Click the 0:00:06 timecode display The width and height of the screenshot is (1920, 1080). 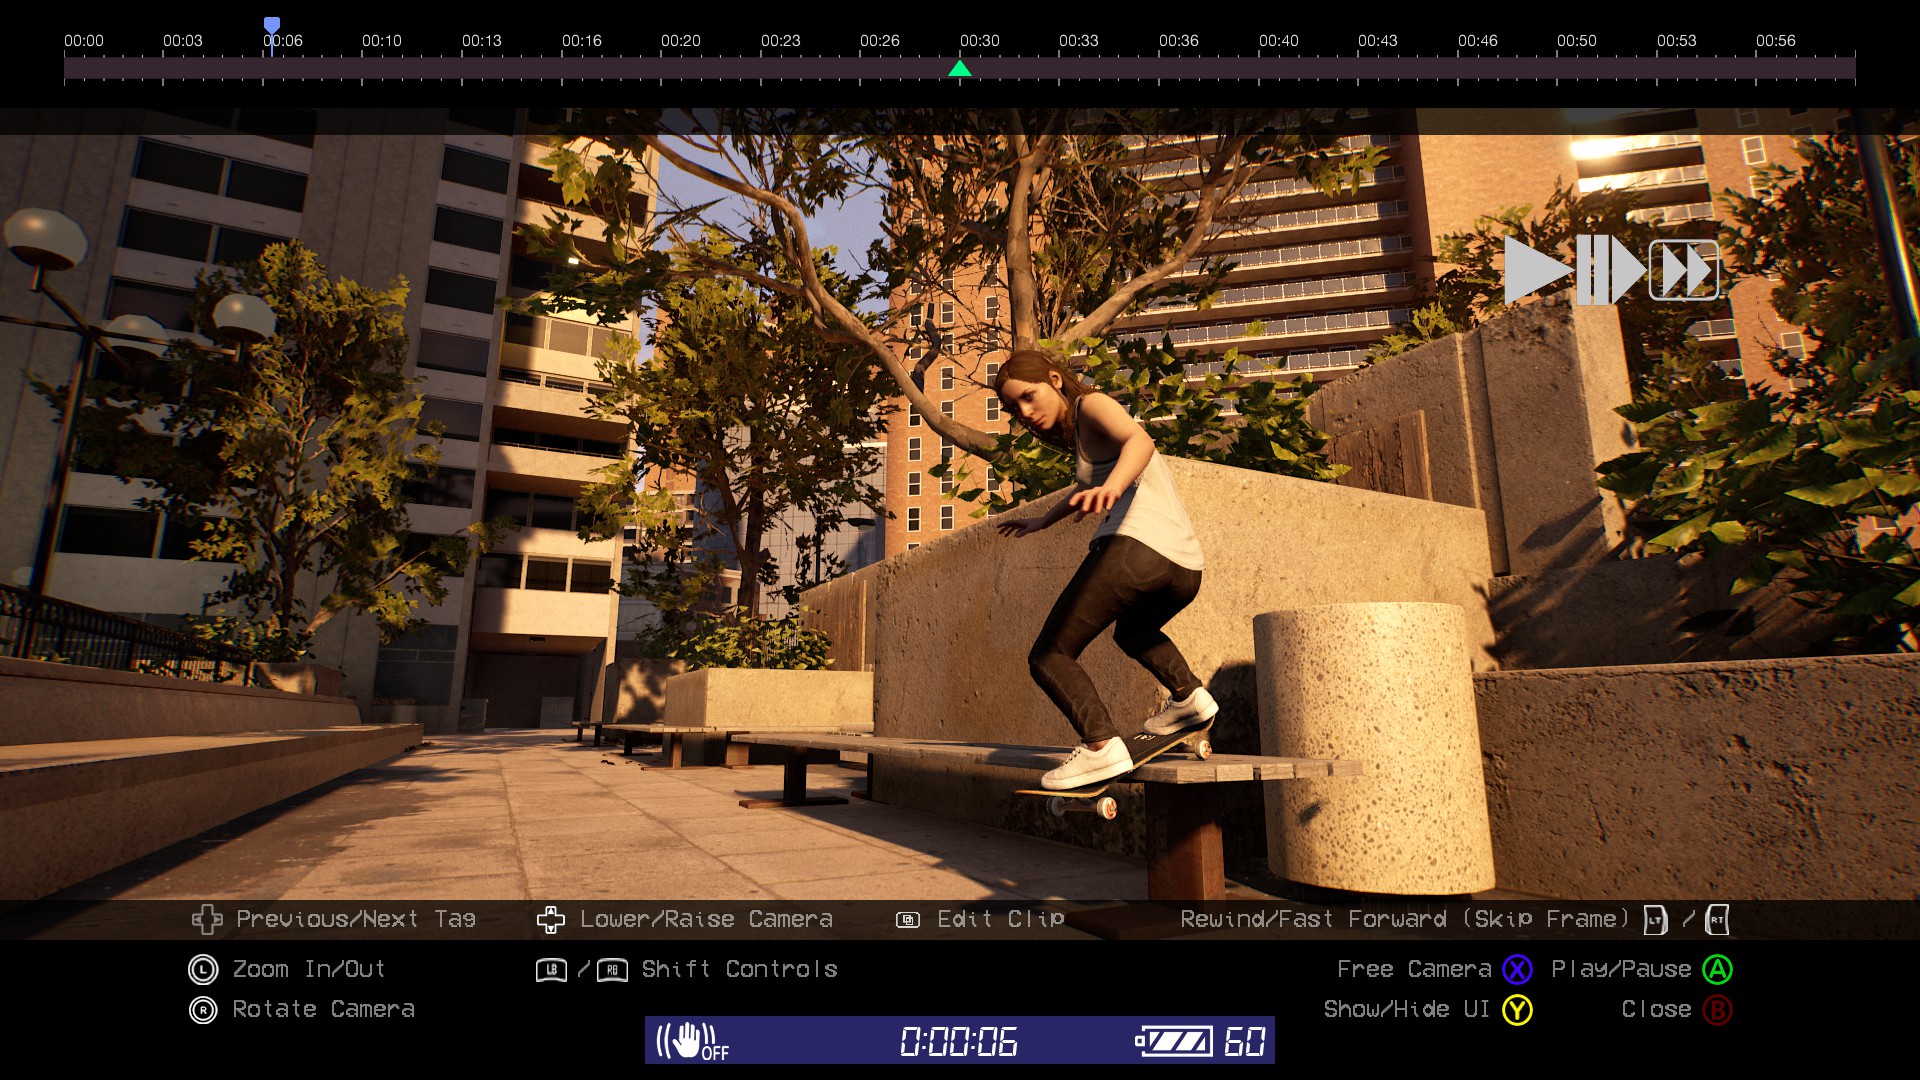[x=958, y=1041]
